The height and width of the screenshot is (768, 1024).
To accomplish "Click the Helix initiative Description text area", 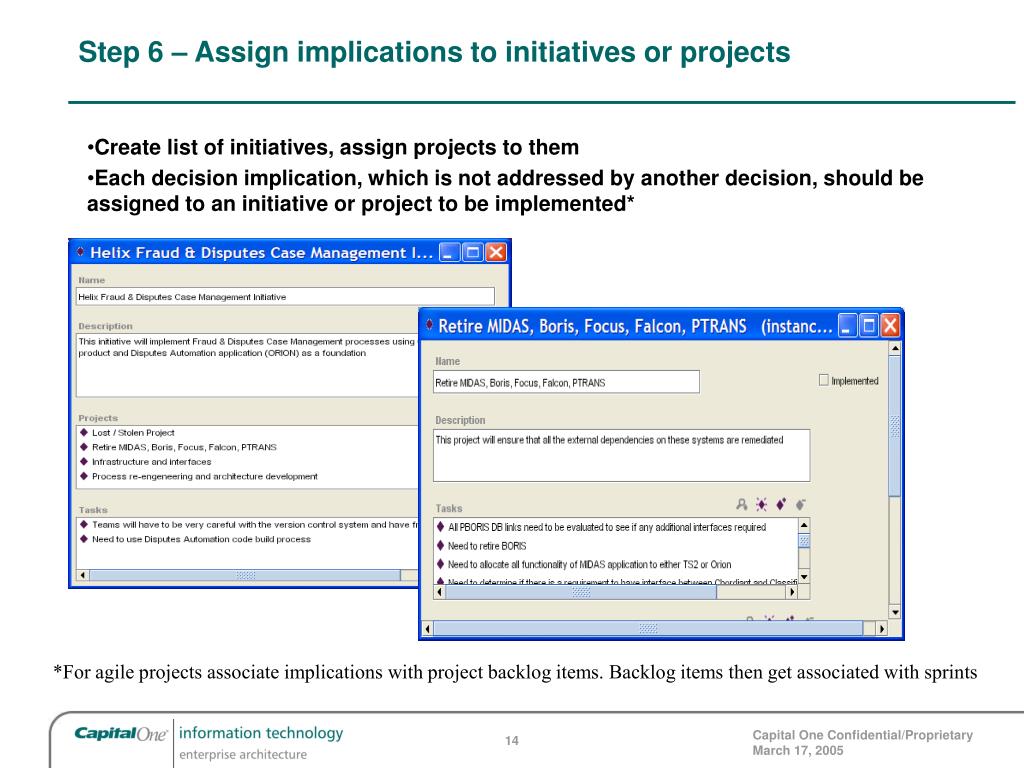I will (x=248, y=365).
